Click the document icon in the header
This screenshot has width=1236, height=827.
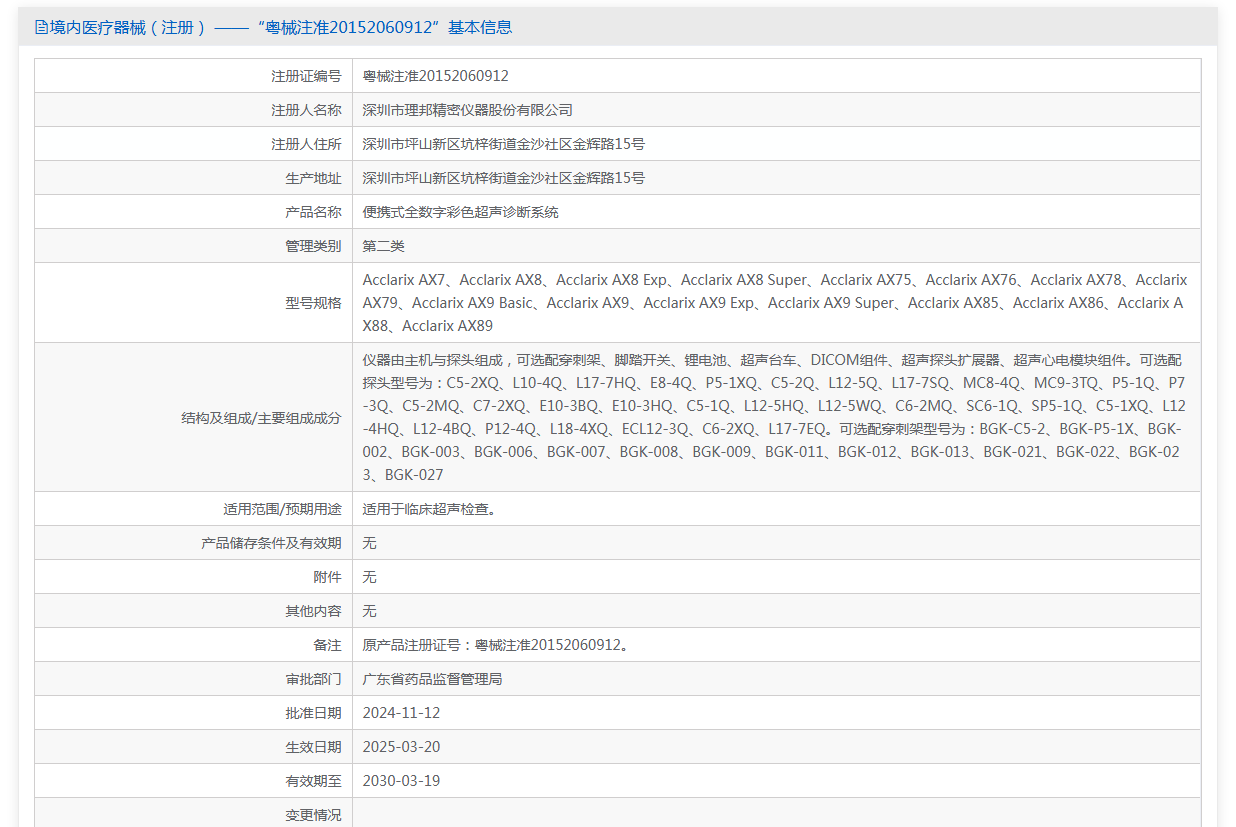[41, 27]
